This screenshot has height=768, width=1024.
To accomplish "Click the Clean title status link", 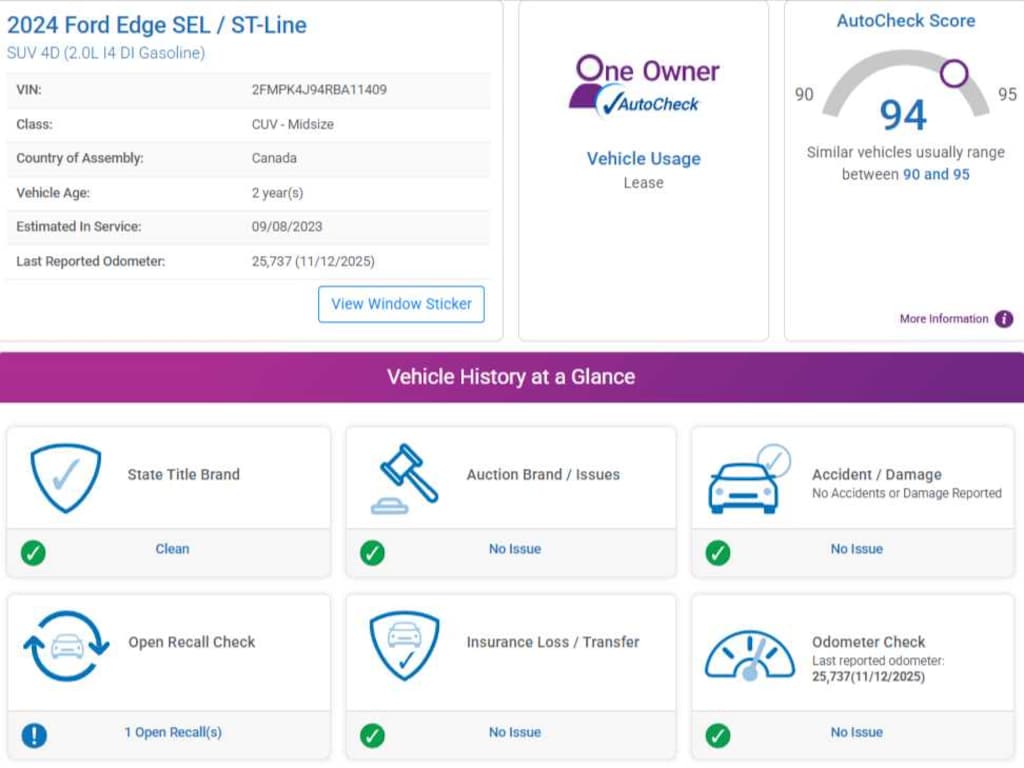I will click(172, 549).
